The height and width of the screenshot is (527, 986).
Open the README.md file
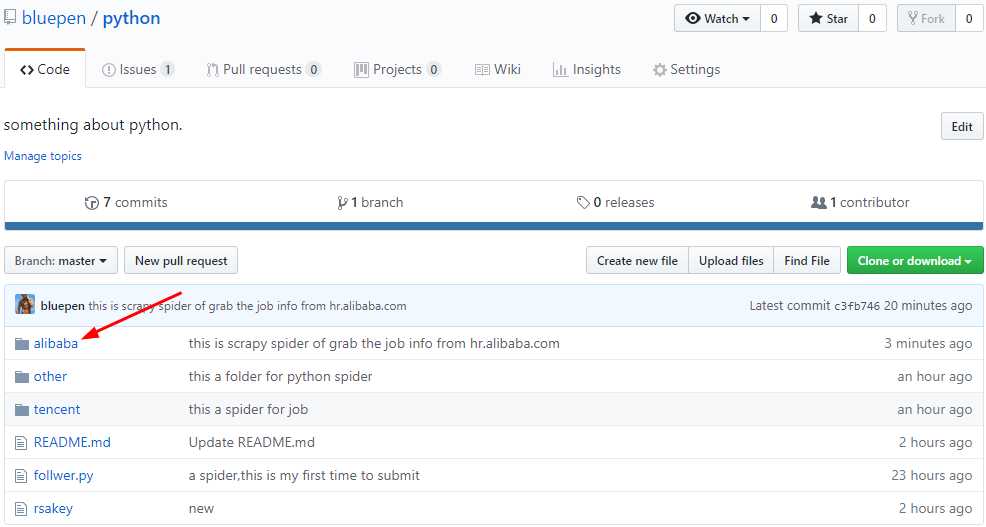pos(72,443)
